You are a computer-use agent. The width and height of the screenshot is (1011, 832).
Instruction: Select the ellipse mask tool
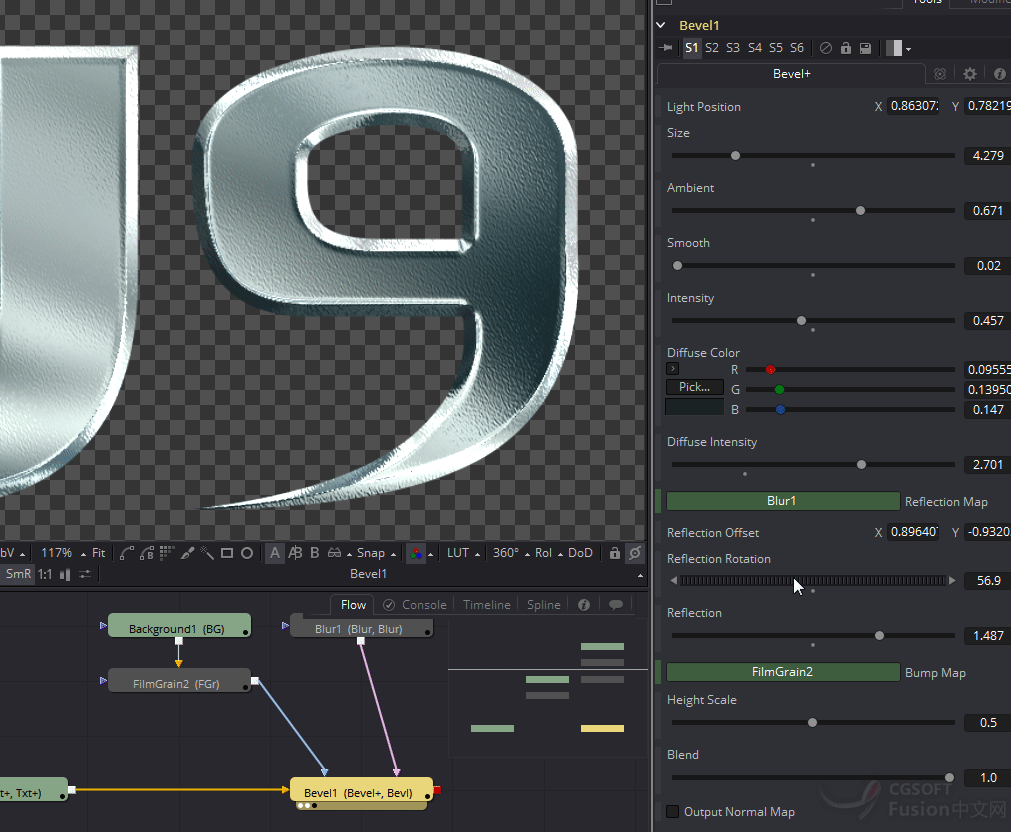tap(247, 553)
